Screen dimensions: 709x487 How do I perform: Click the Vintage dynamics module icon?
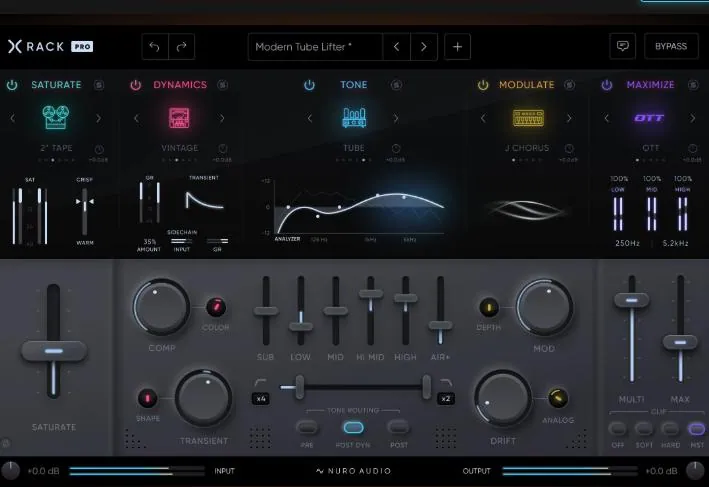[x=179, y=118]
